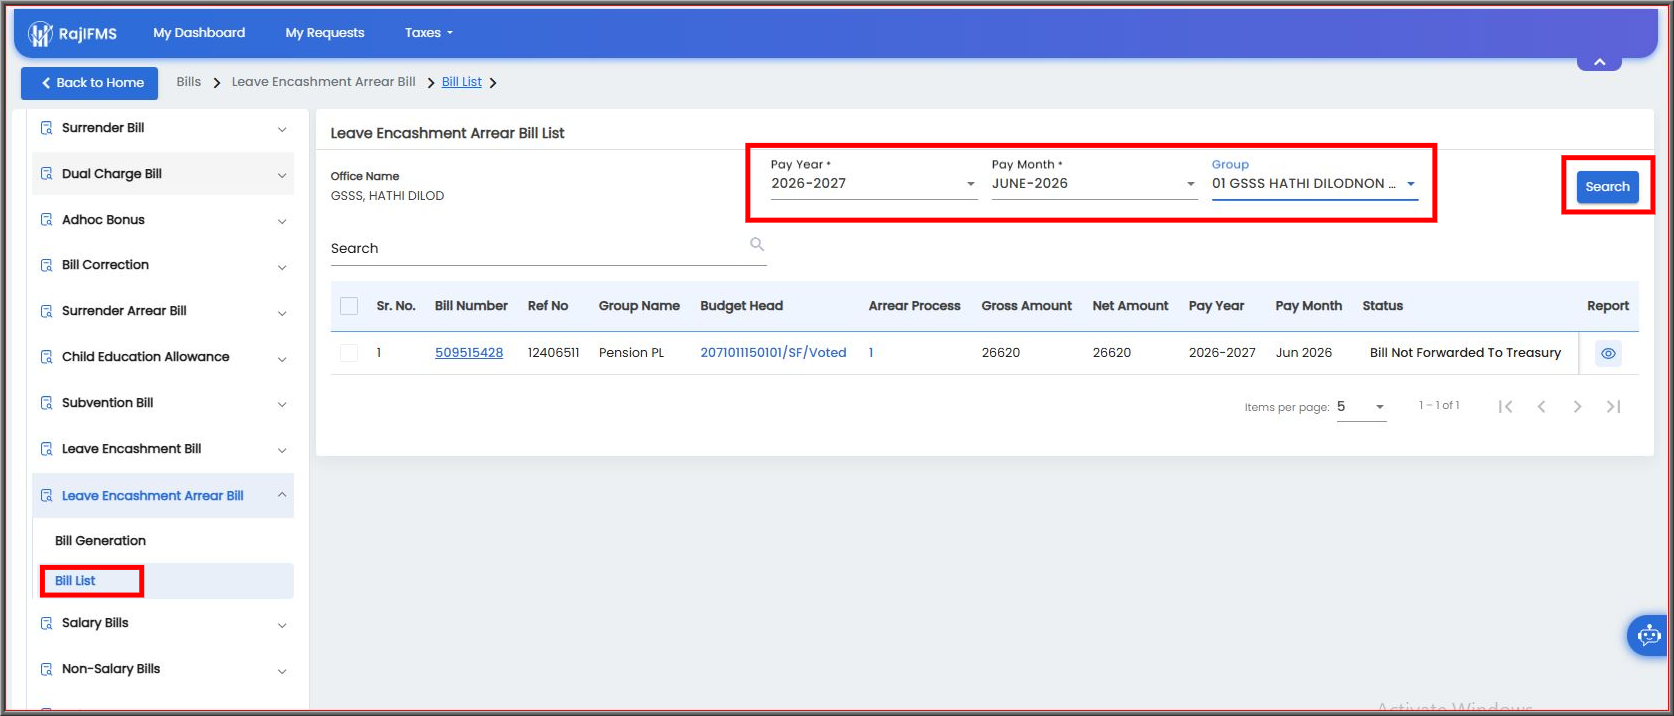Viewport: 1674px width, 716px height.
Task: Click the Bill List breadcrumb link
Action: point(462,82)
